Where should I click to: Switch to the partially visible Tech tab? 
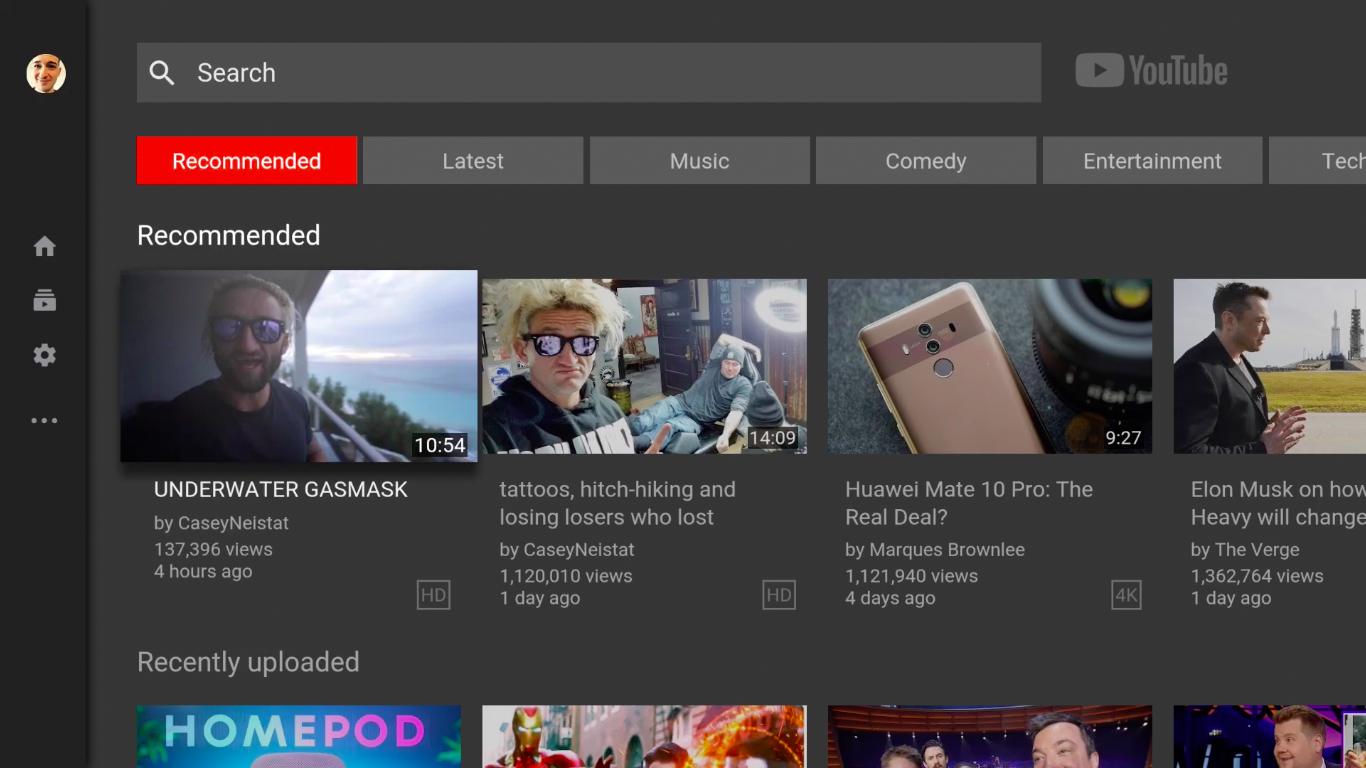point(1318,160)
